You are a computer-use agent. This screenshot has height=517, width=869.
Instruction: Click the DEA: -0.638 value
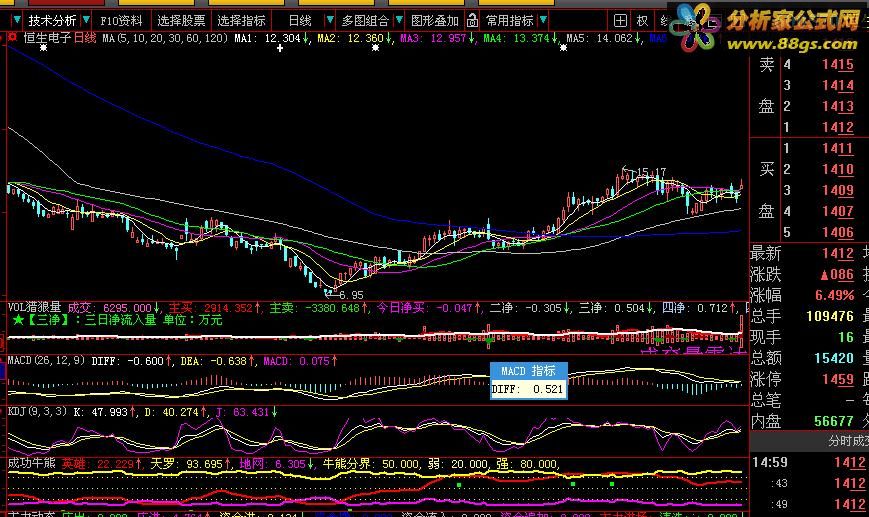pos(218,361)
